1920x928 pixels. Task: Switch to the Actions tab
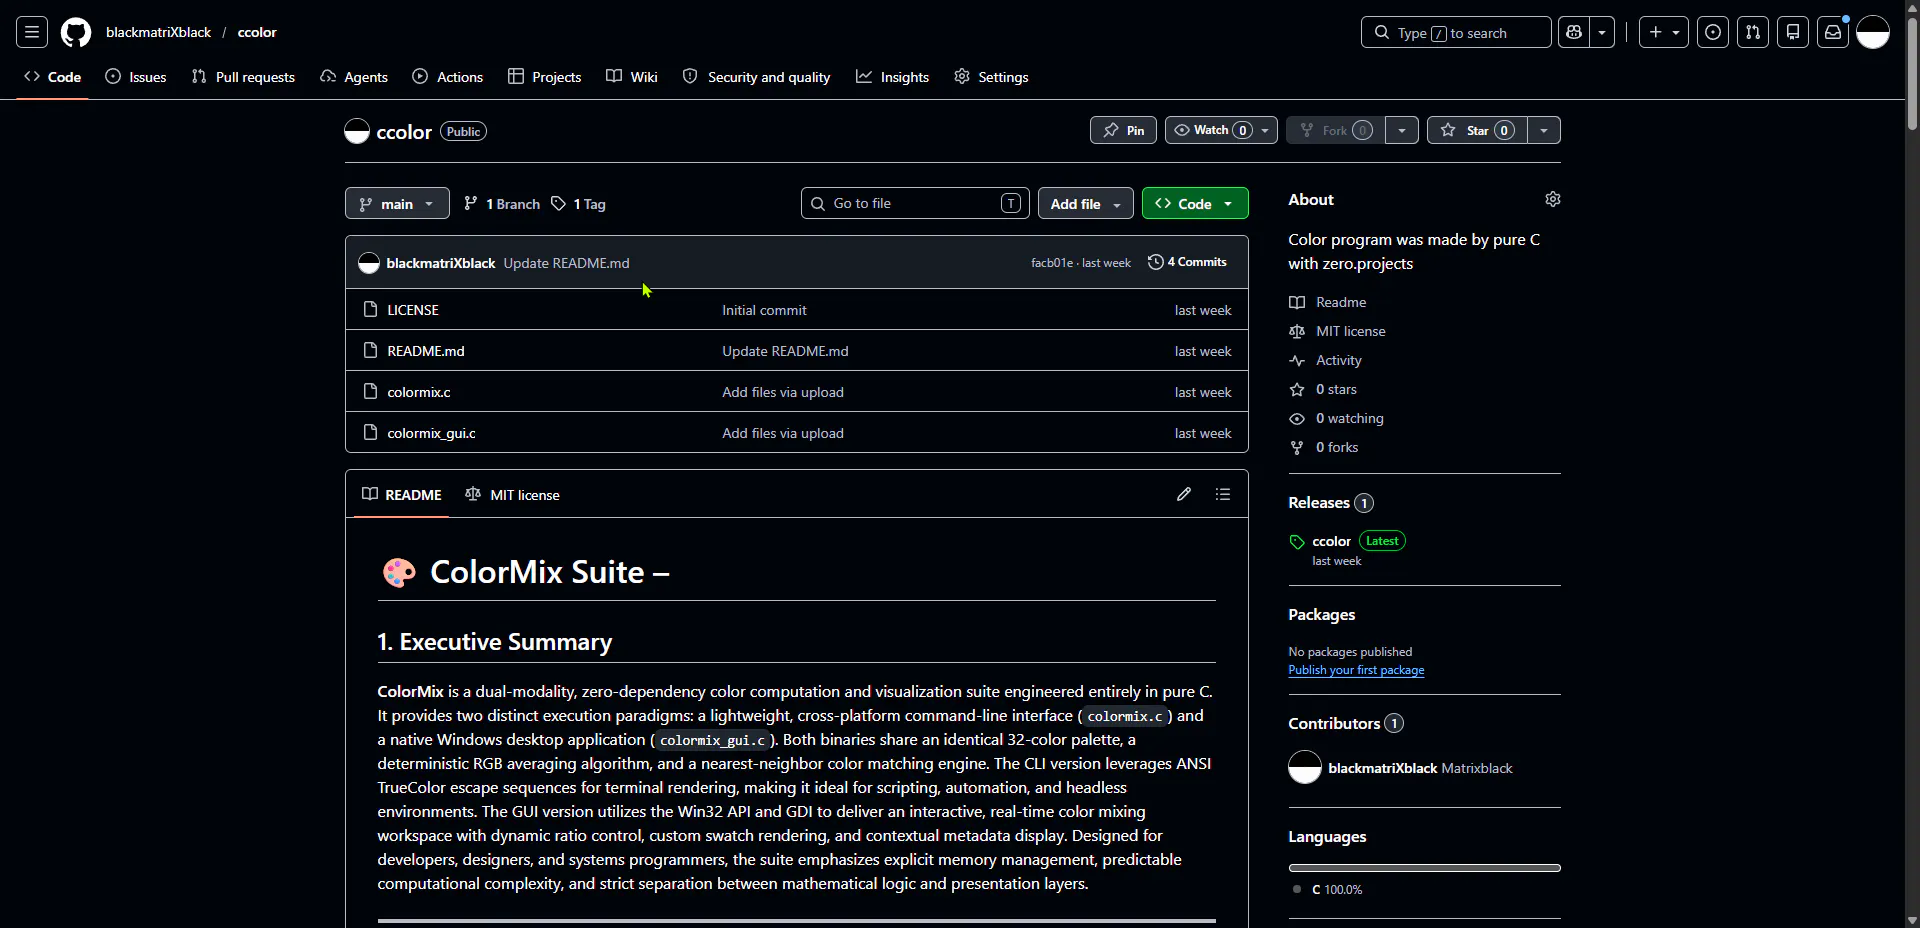[448, 77]
